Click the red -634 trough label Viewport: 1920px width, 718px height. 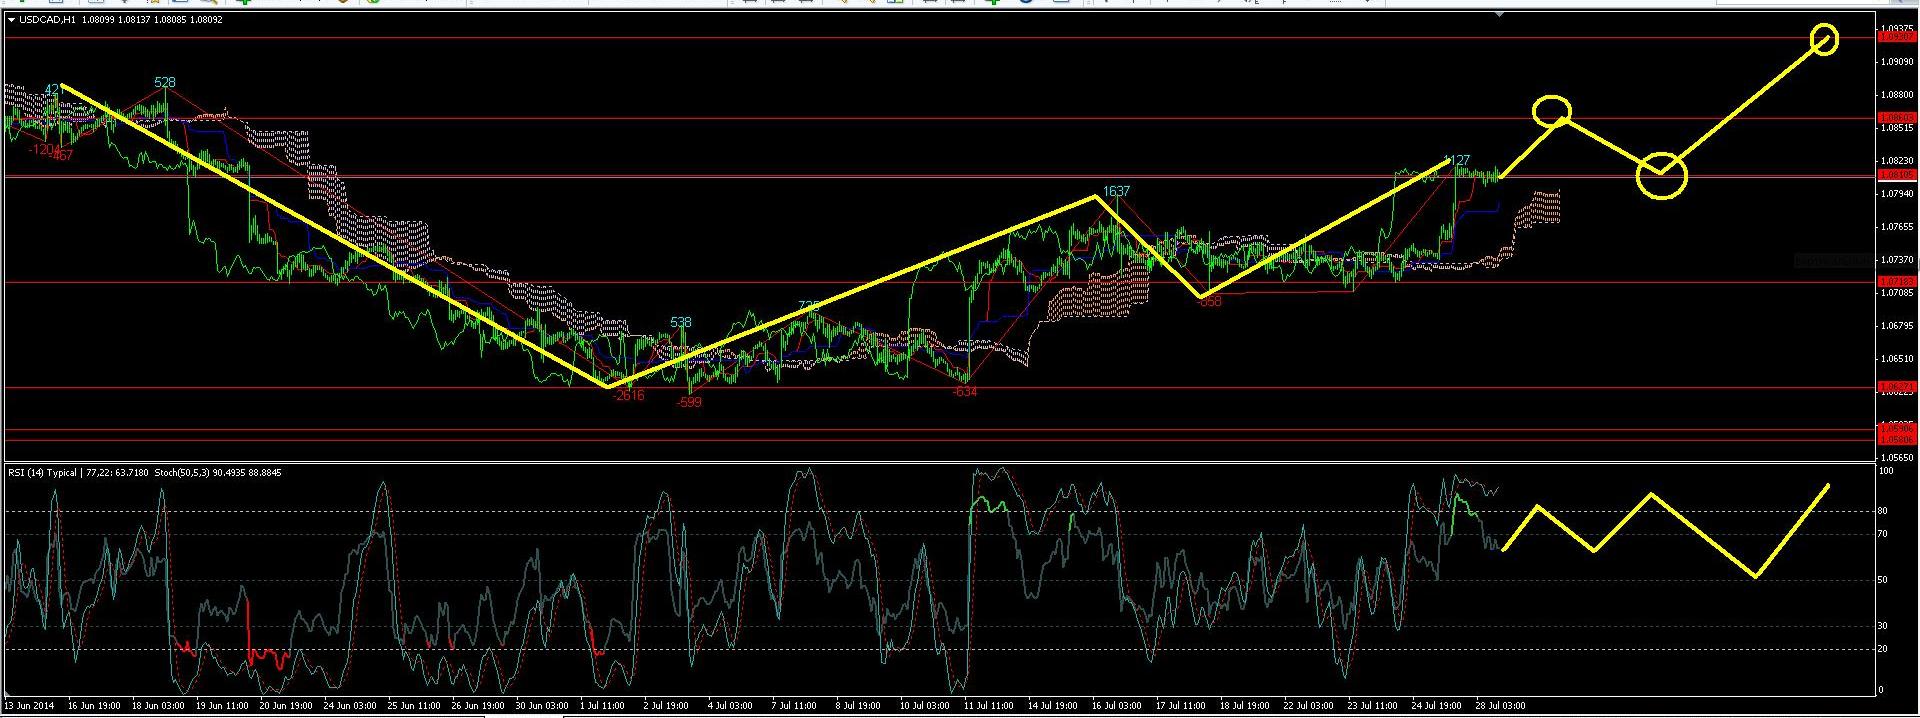pyautogui.click(x=964, y=392)
